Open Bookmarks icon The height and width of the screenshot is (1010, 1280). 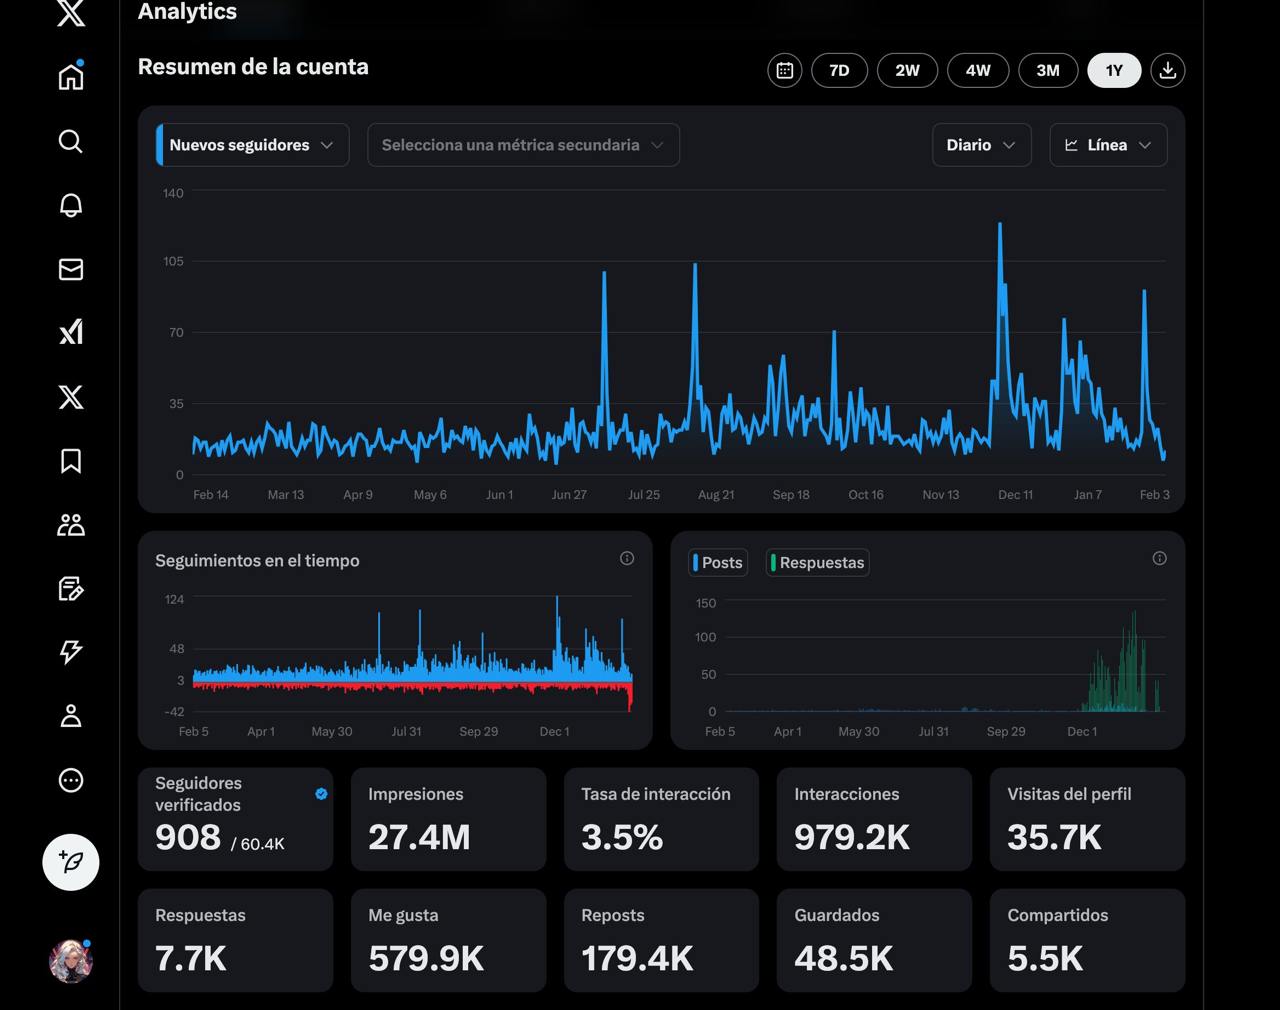[x=71, y=461]
